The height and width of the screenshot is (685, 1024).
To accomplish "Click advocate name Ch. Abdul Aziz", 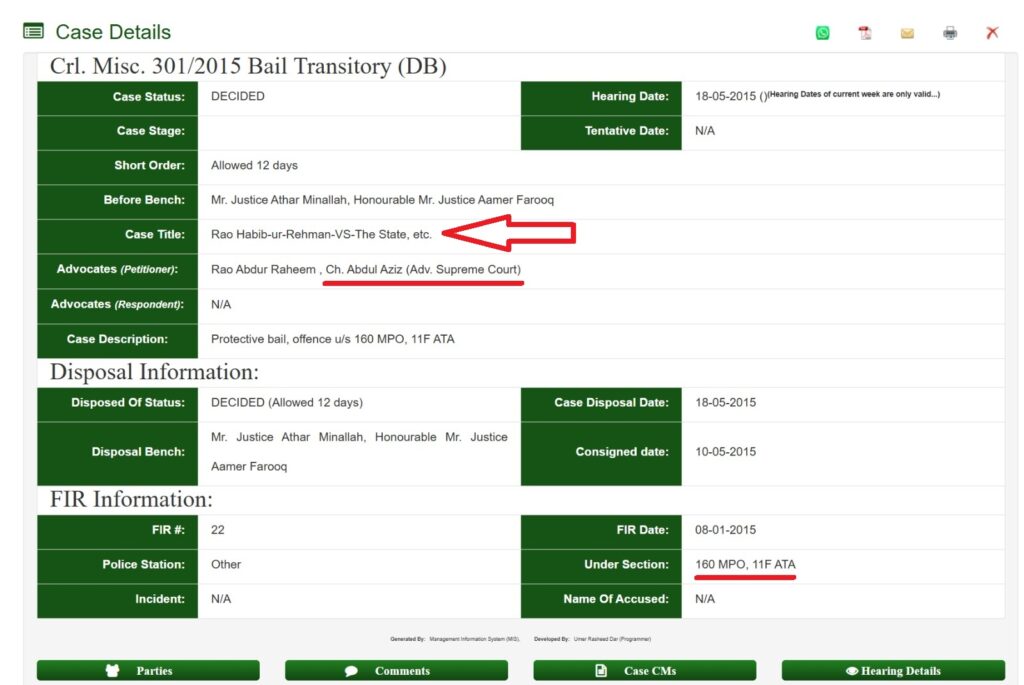I will pyautogui.click(x=364, y=269).
